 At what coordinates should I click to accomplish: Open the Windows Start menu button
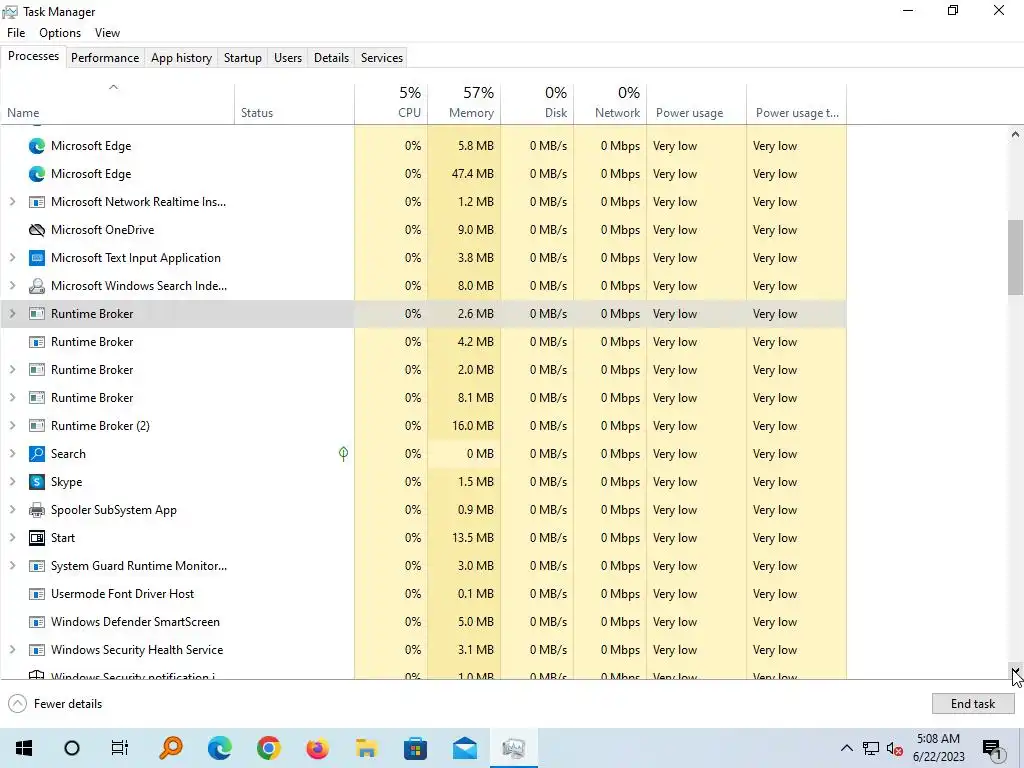24,748
